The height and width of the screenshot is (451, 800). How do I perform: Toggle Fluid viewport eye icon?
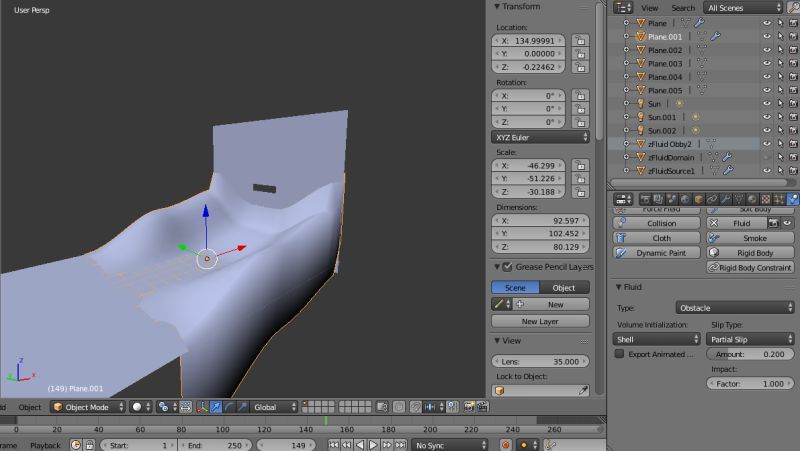coord(787,223)
